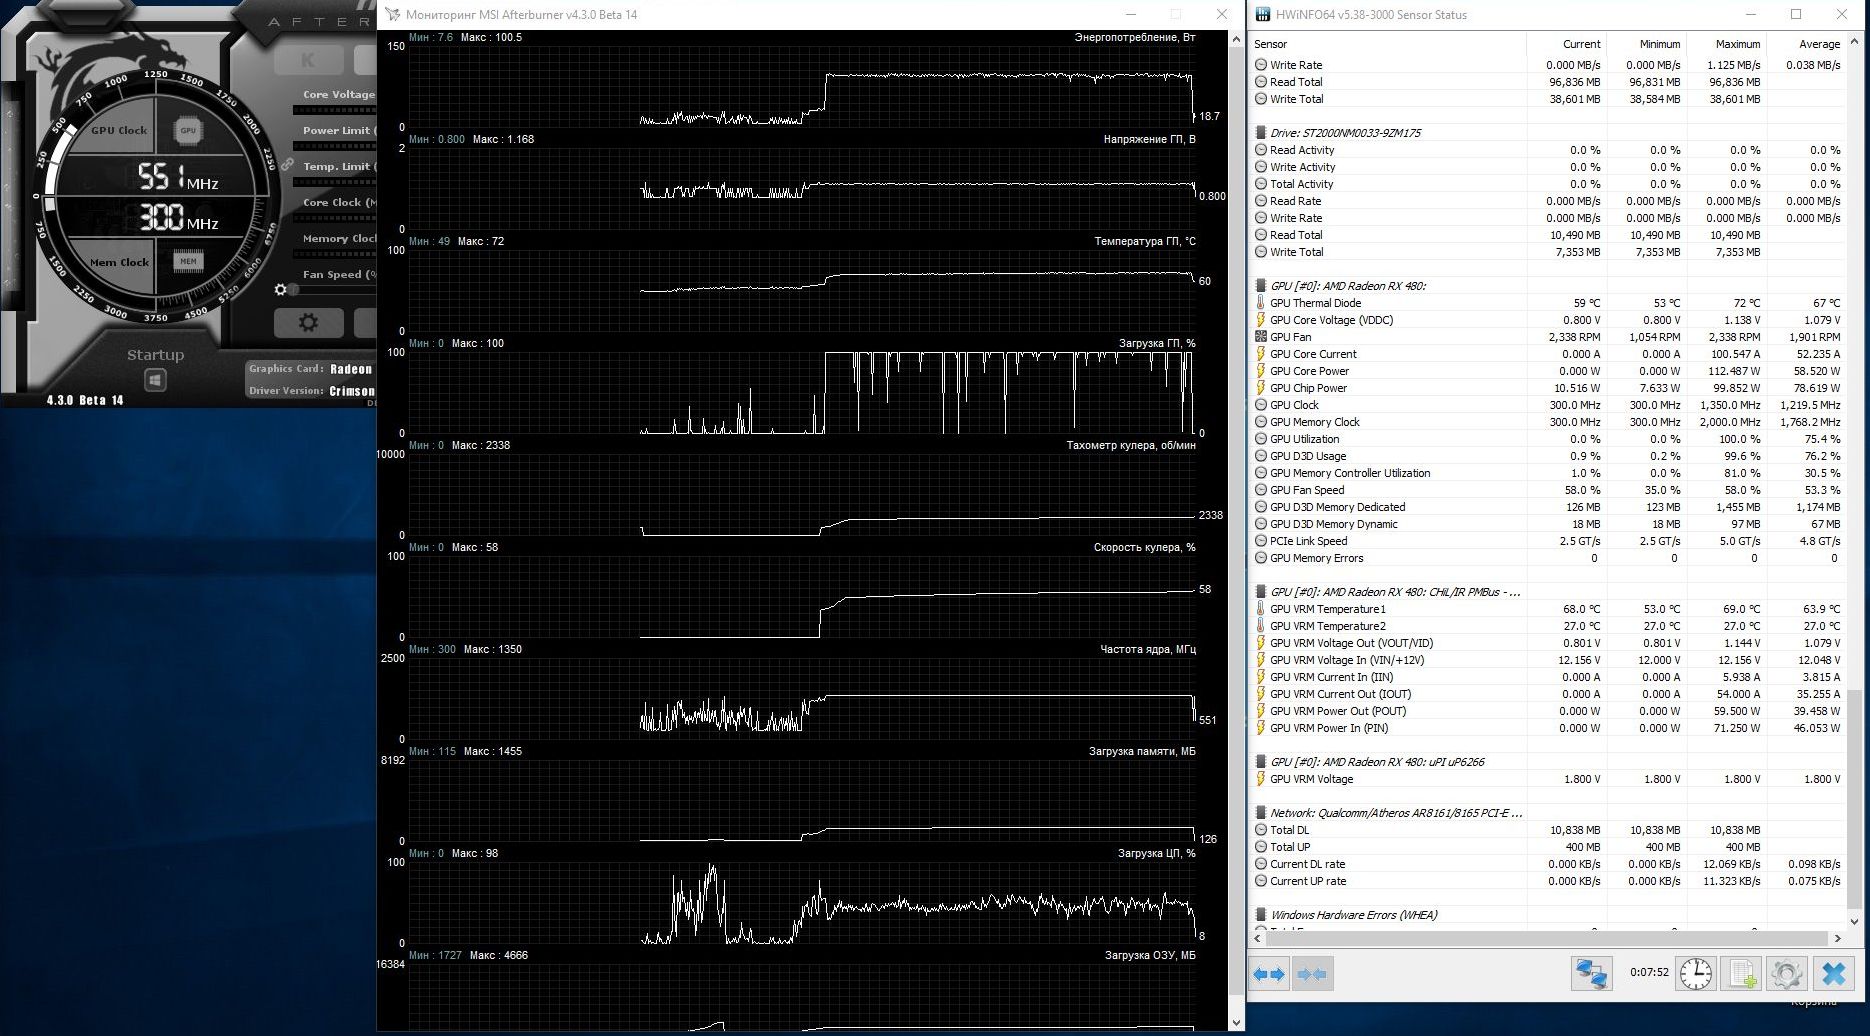Click the 0:07:52 elapsed timer in HWiNFO
The image size is (1870, 1036).
pos(1649,972)
